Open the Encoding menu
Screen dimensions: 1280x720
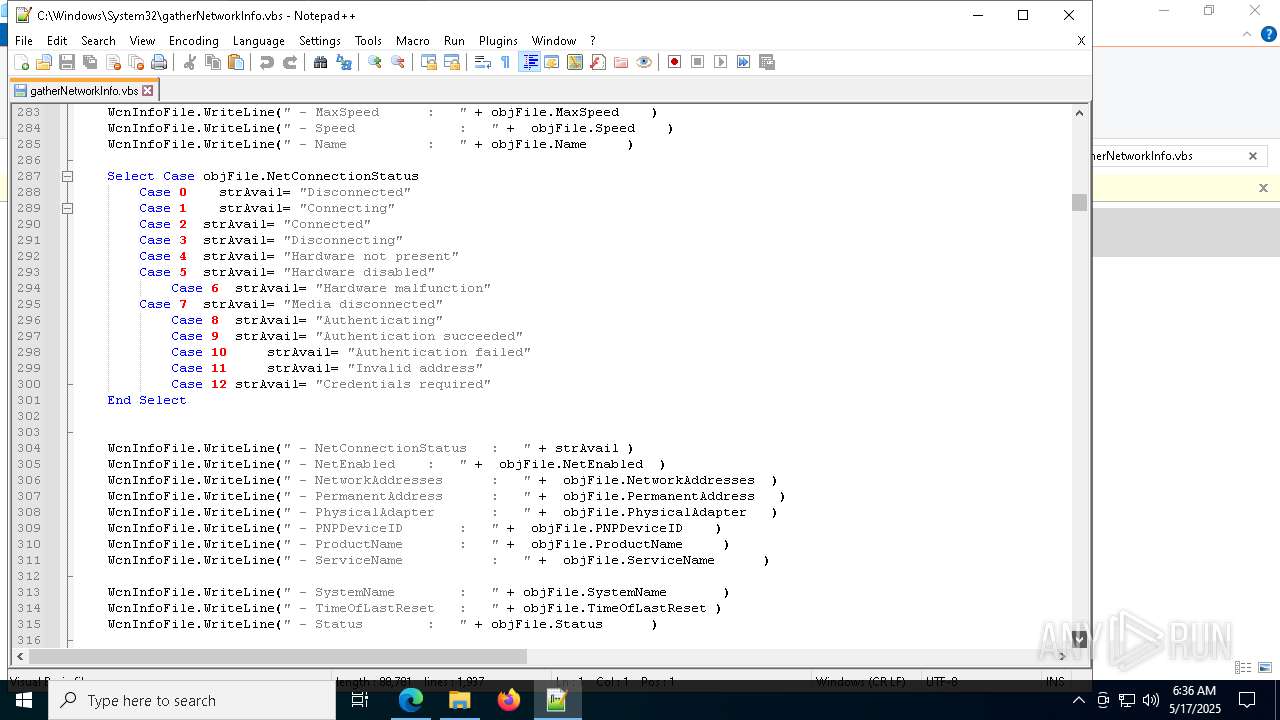194,41
